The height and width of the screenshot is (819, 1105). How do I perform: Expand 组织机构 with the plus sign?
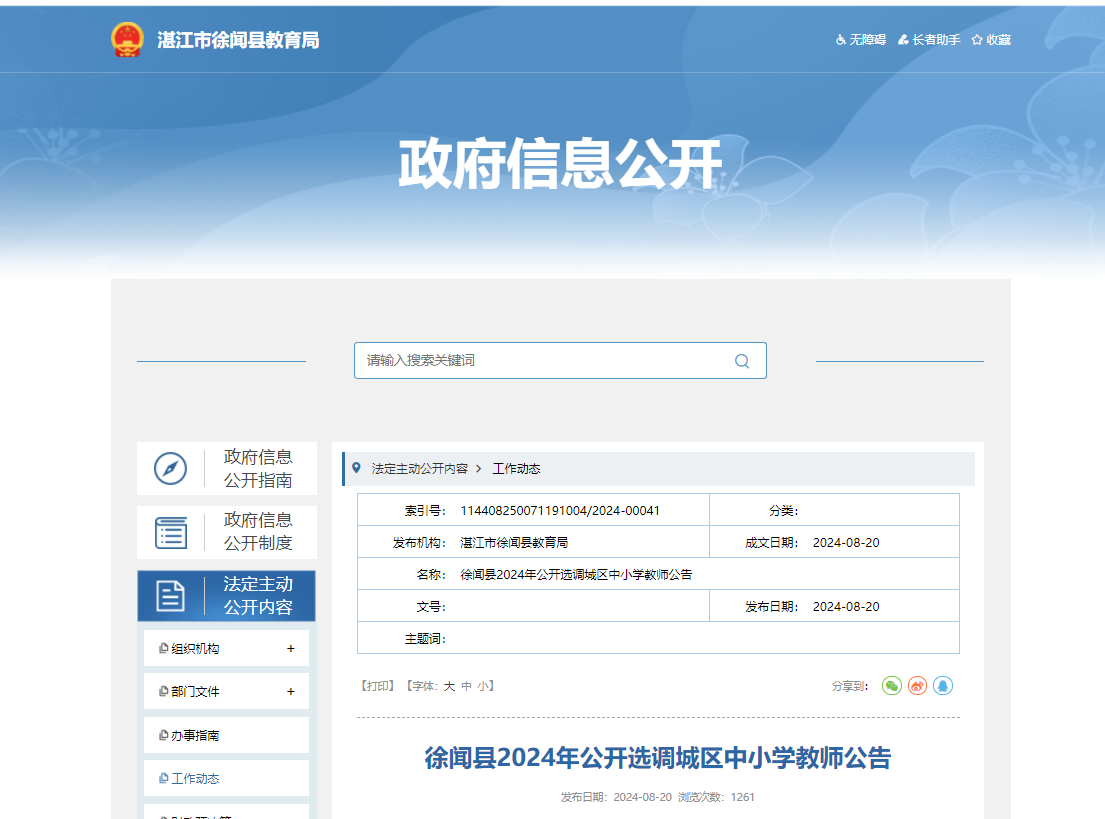tap(290, 648)
